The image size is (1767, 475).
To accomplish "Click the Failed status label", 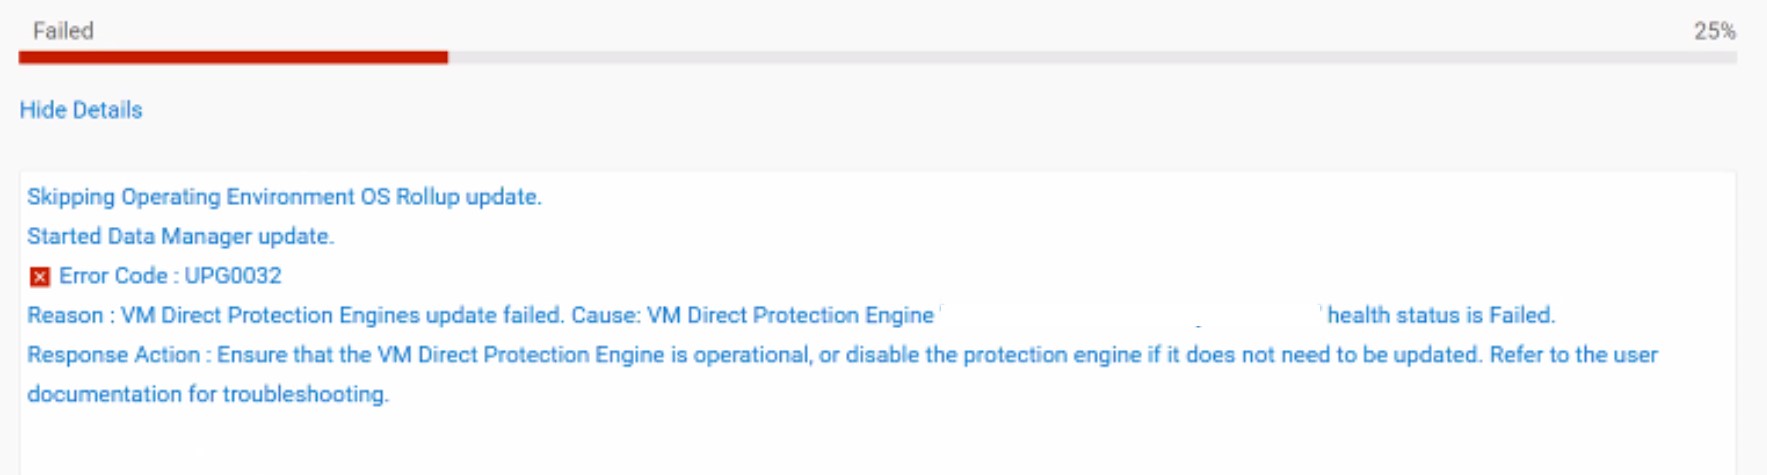I will [63, 31].
